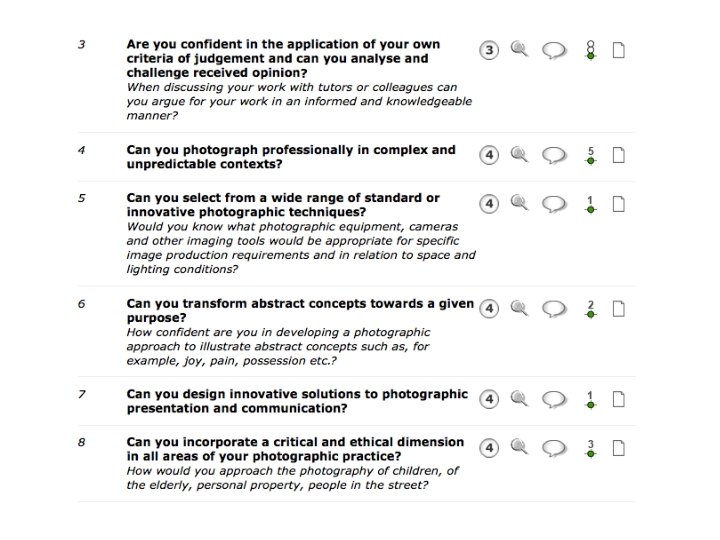Open comment bubble for question 7

point(554,399)
